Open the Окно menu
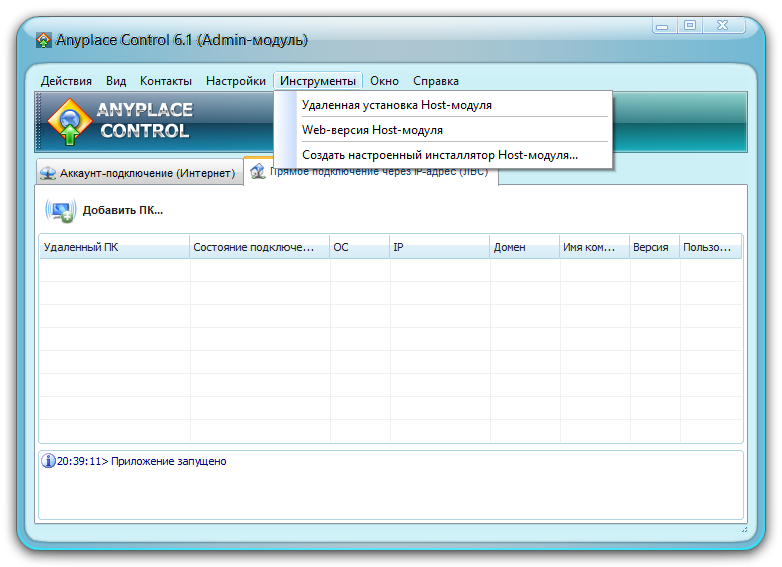 (x=384, y=81)
